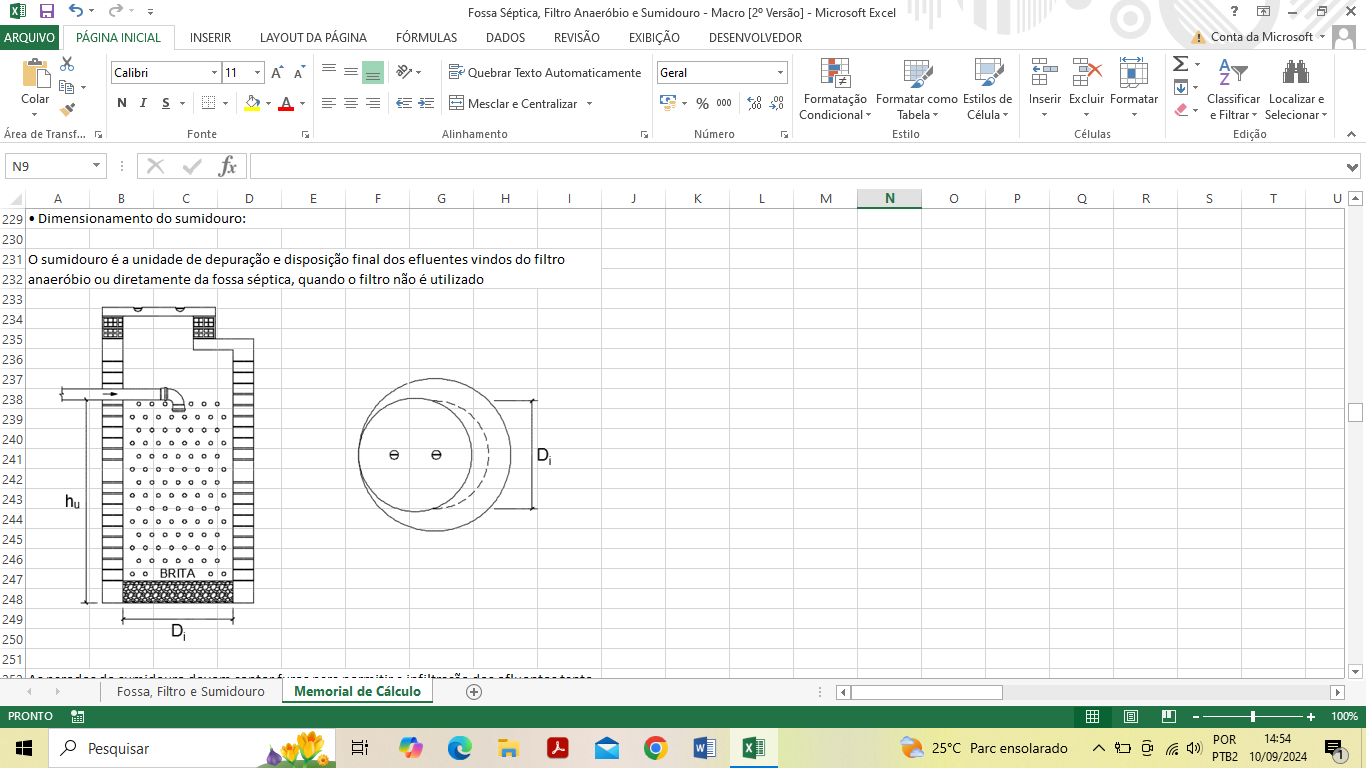Click the AutoSum sigma icon
This screenshot has width=1366, height=768.
tap(1180, 64)
